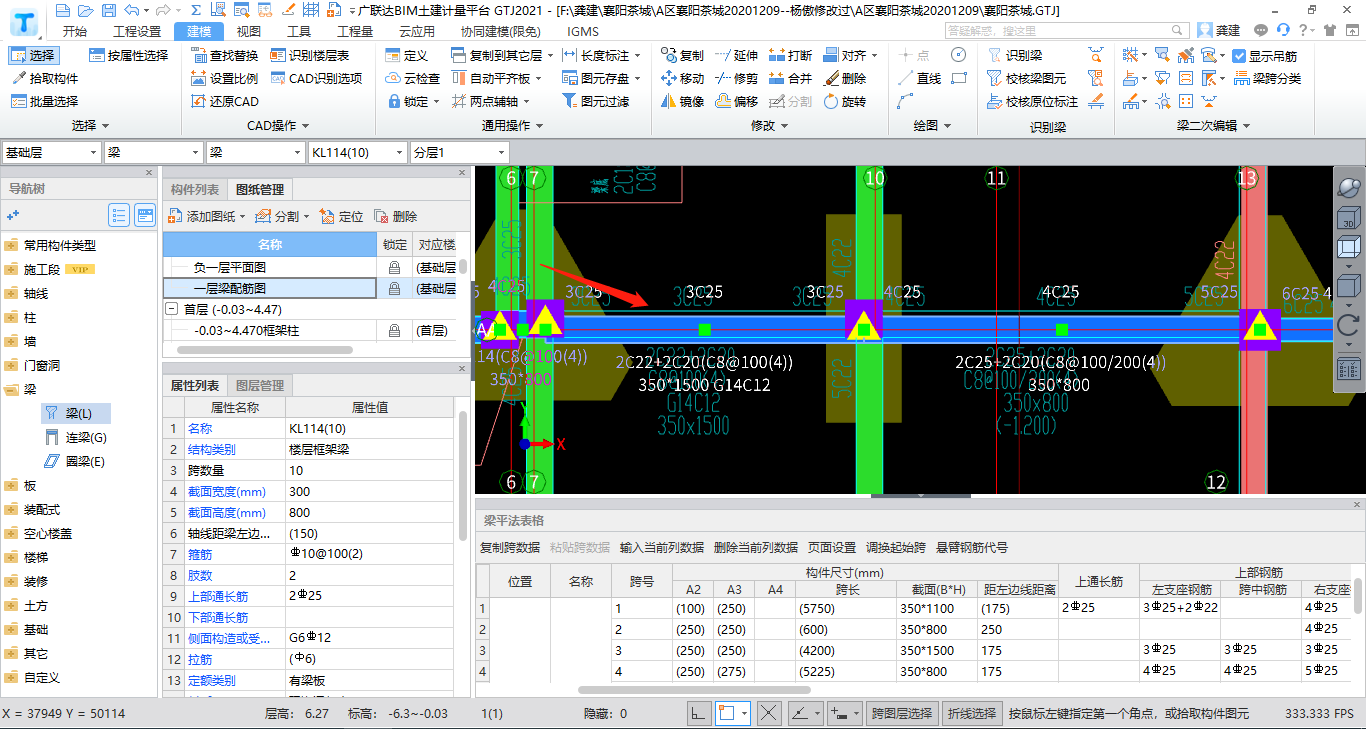This screenshot has height=729, width=1366.
Task: Expand the 锁定 dropdown arrow
Action: pyautogui.click(x=437, y=101)
